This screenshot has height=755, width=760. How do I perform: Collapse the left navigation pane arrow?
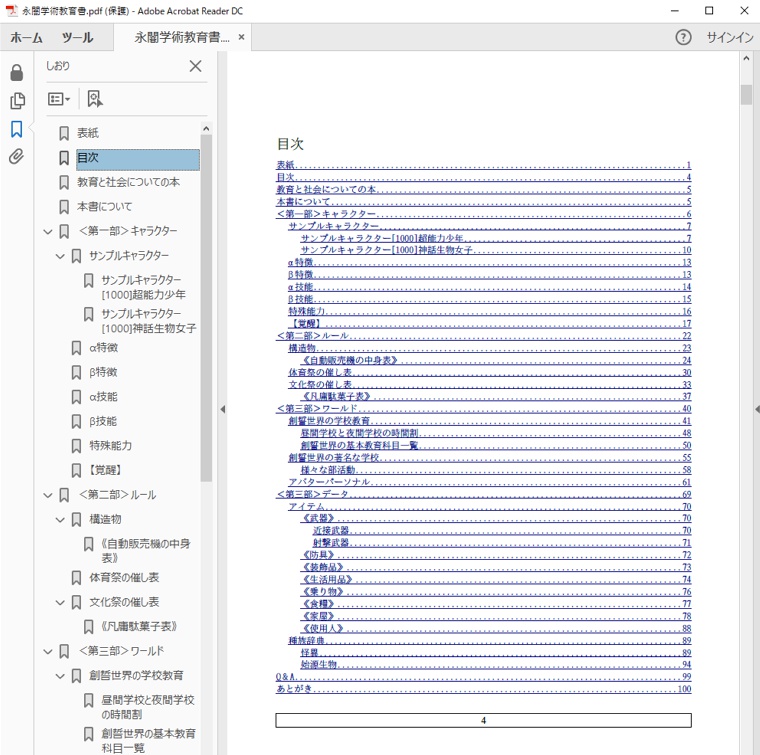tap(222, 409)
